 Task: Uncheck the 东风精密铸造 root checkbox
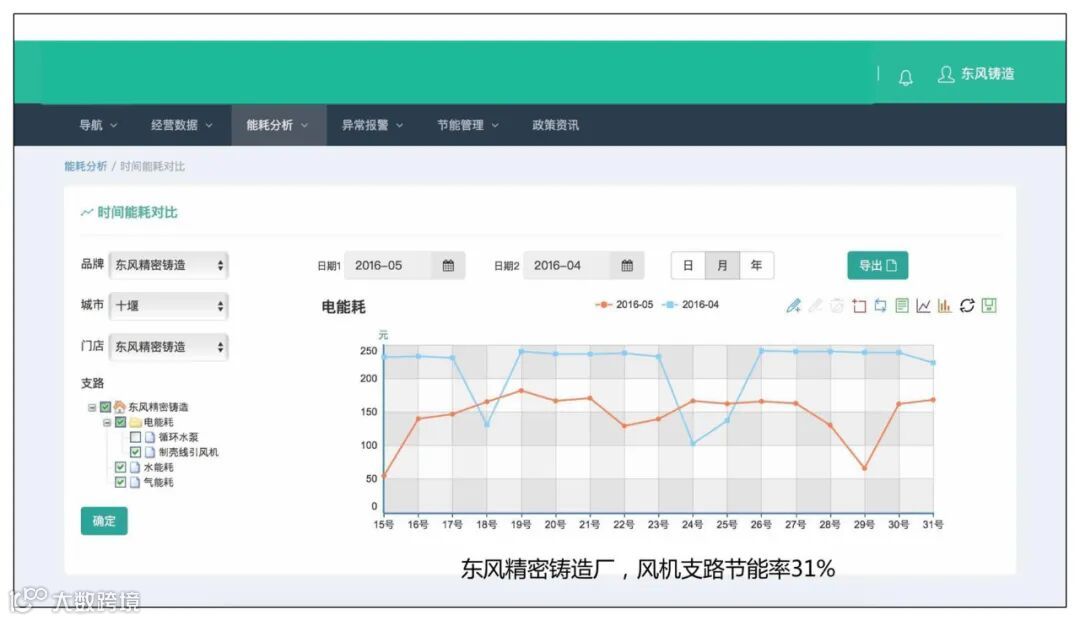click(x=105, y=407)
